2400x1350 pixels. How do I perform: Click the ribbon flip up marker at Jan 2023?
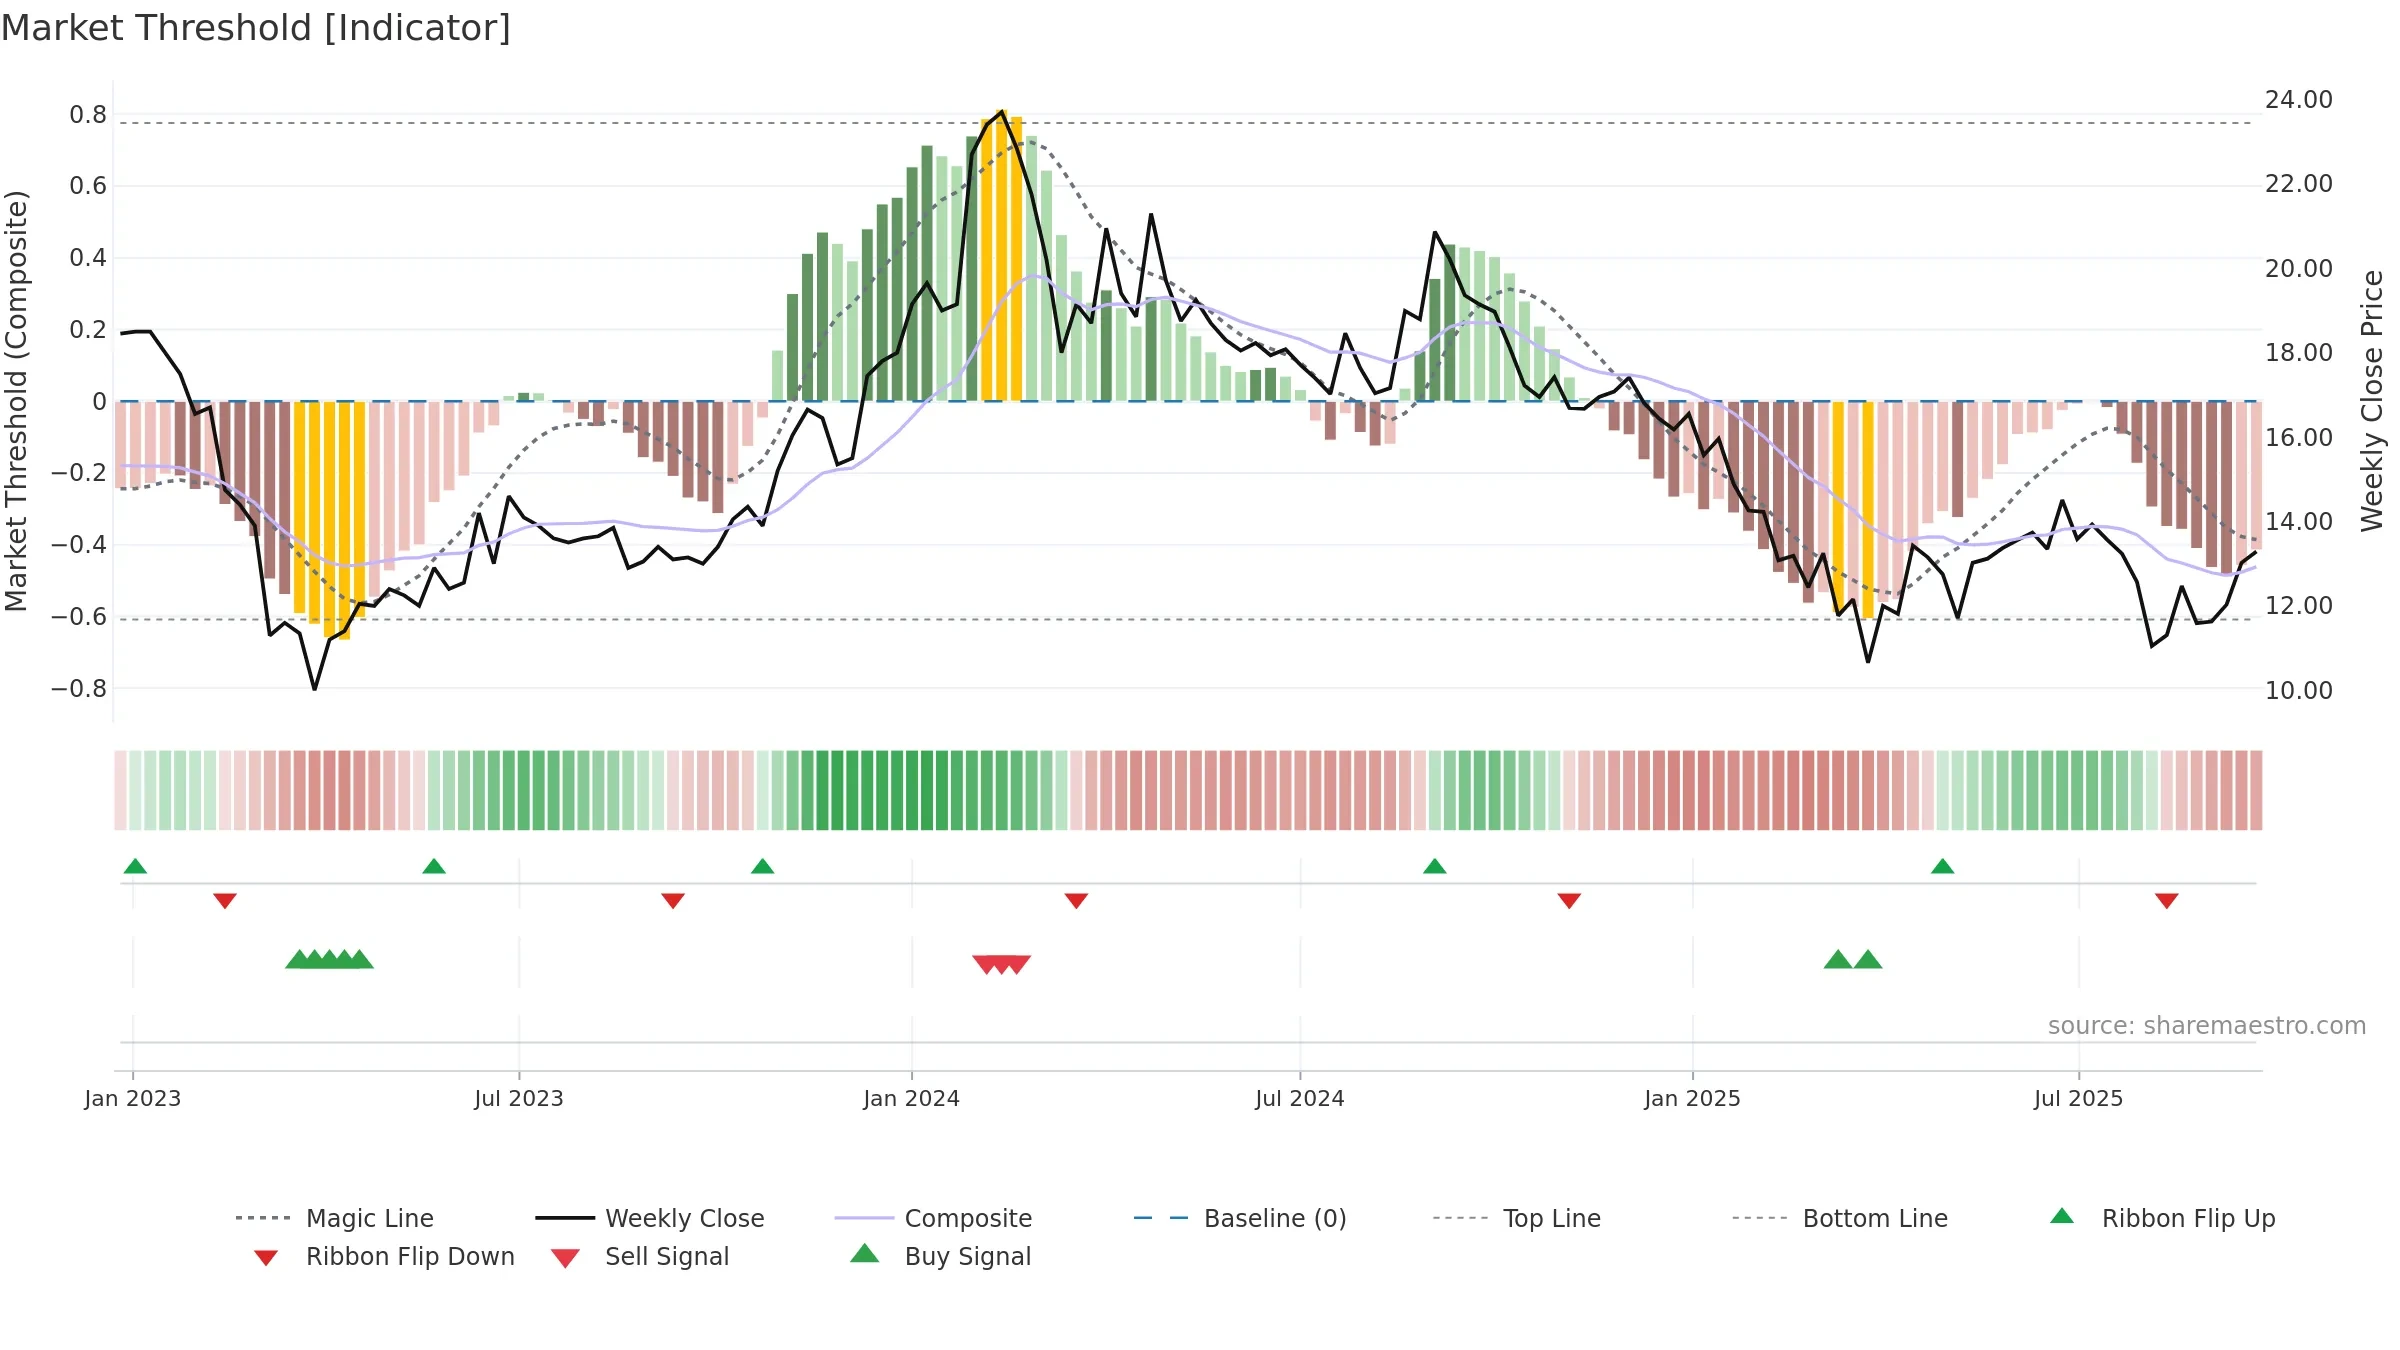(135, 866)
